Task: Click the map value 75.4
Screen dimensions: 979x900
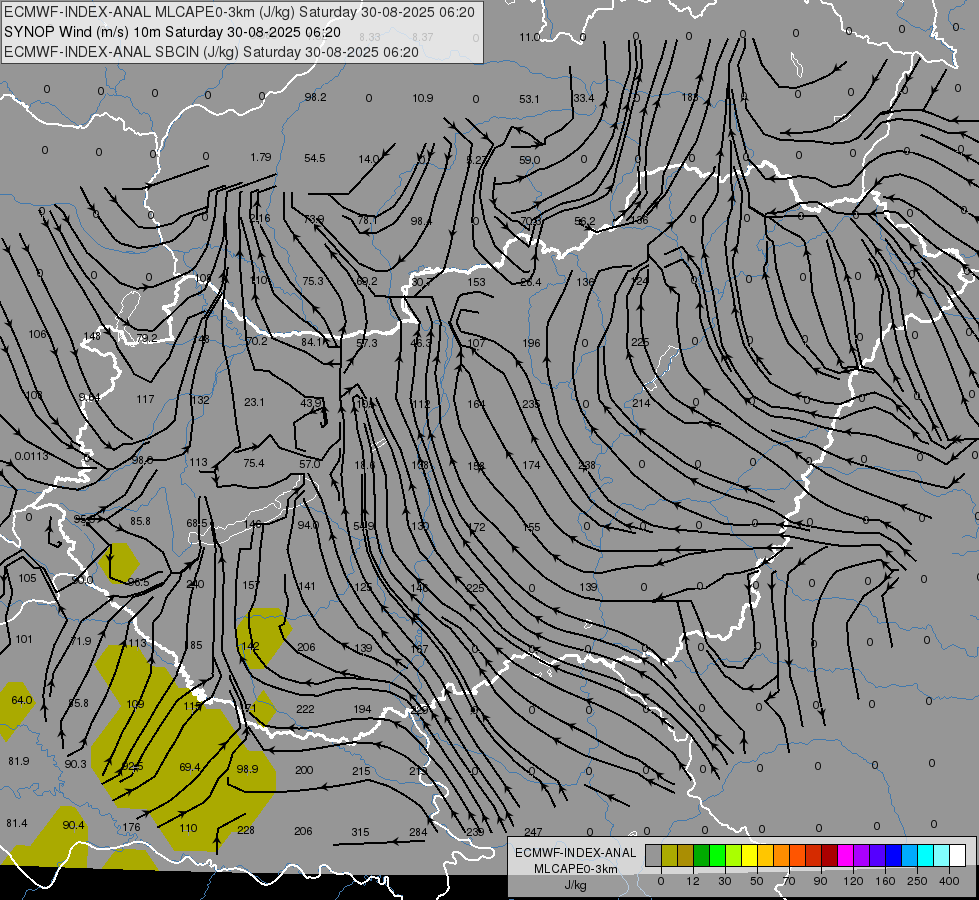Action: pos(253,463)
